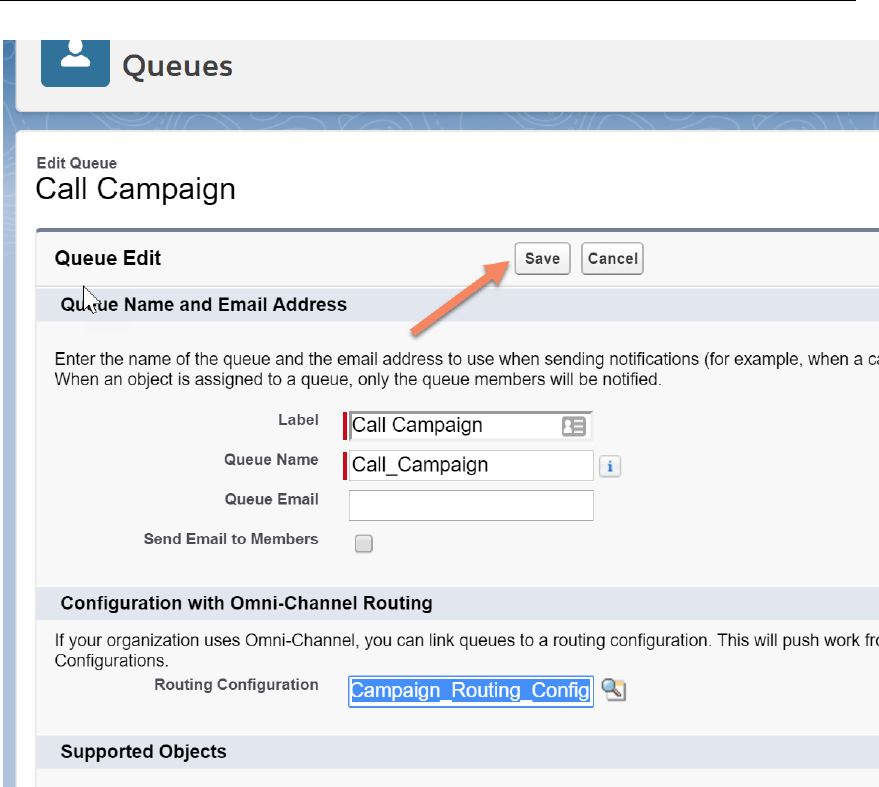Click the Queues page heading text
Image resolution: width=879 pixels, height=787 pixels.
pyautogui.click(x=177, y=67)
